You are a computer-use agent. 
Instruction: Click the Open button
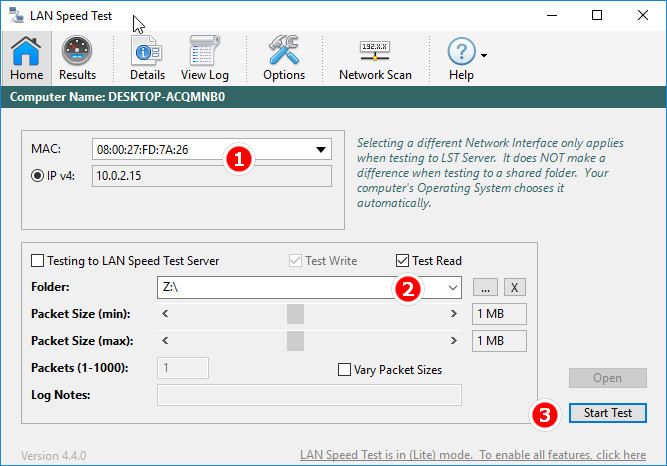[x=607, y=378]
